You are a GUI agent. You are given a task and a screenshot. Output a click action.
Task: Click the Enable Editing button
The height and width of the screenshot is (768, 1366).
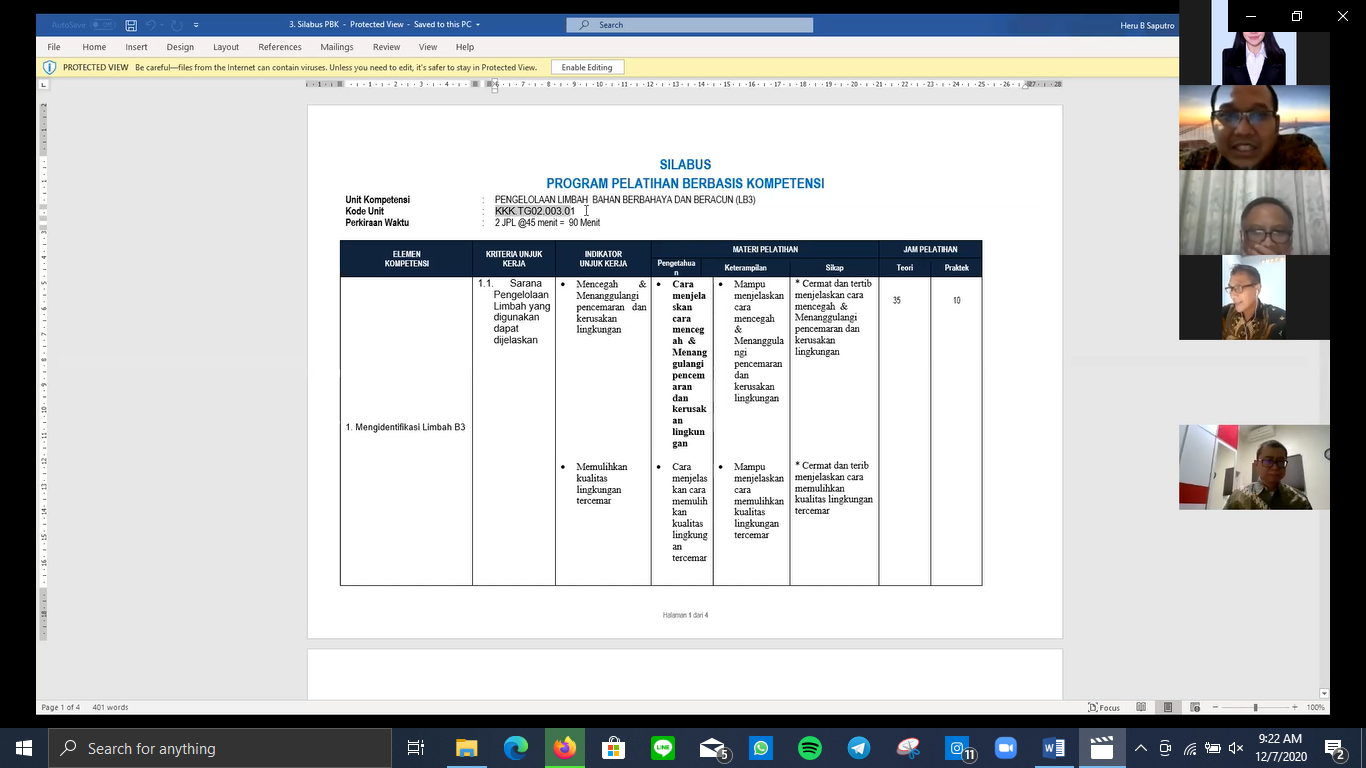pos(587,67)
